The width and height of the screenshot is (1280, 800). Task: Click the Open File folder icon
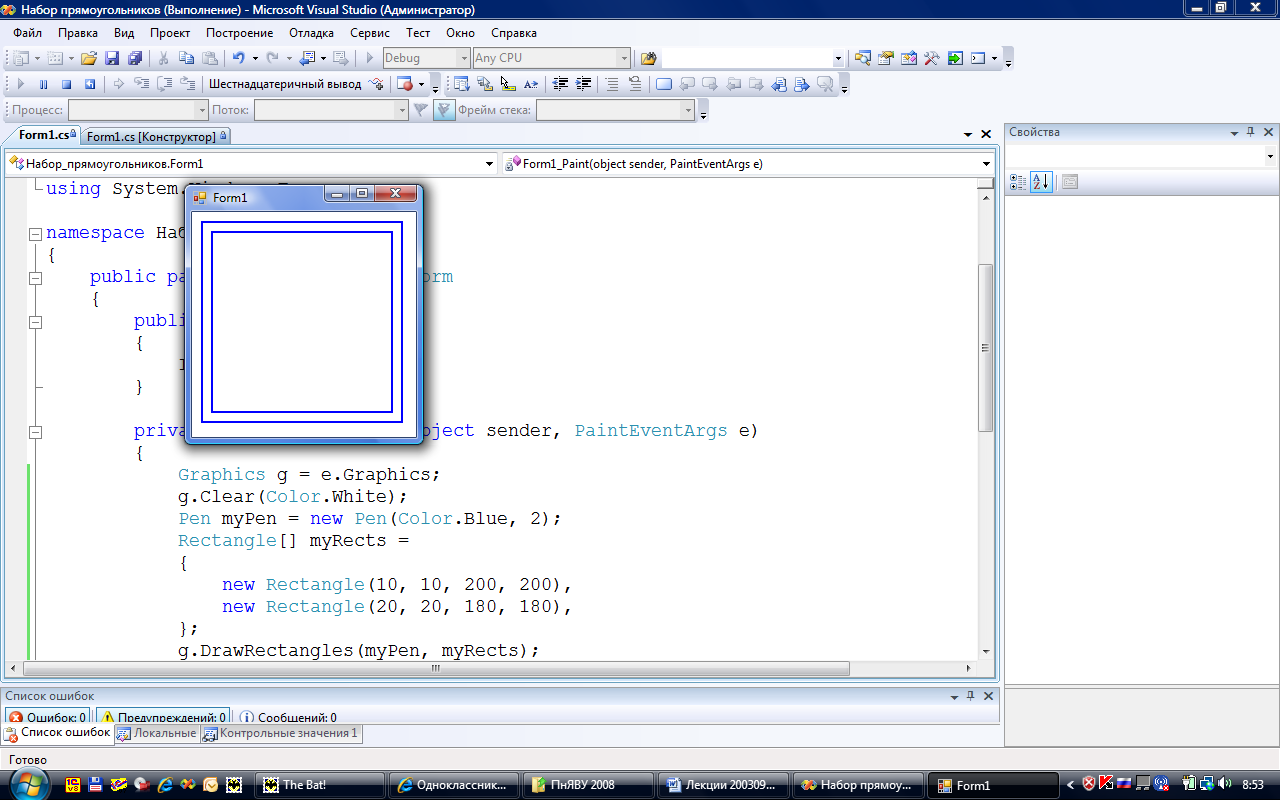[88, 58]
